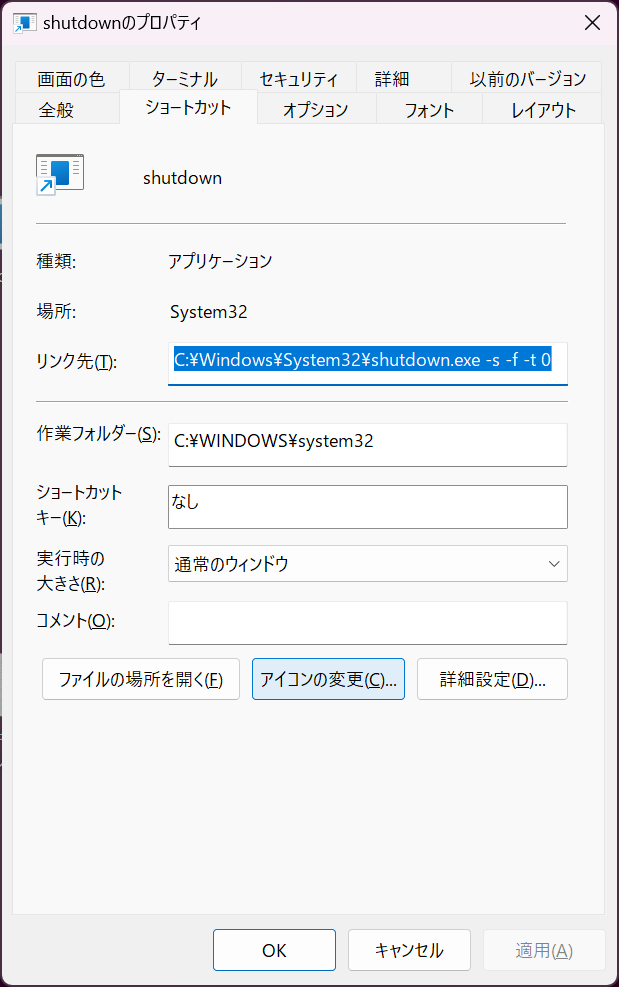Screen dimensions: 619x987
Task: Open the オプション tab
Action: (x=316, y=109)
